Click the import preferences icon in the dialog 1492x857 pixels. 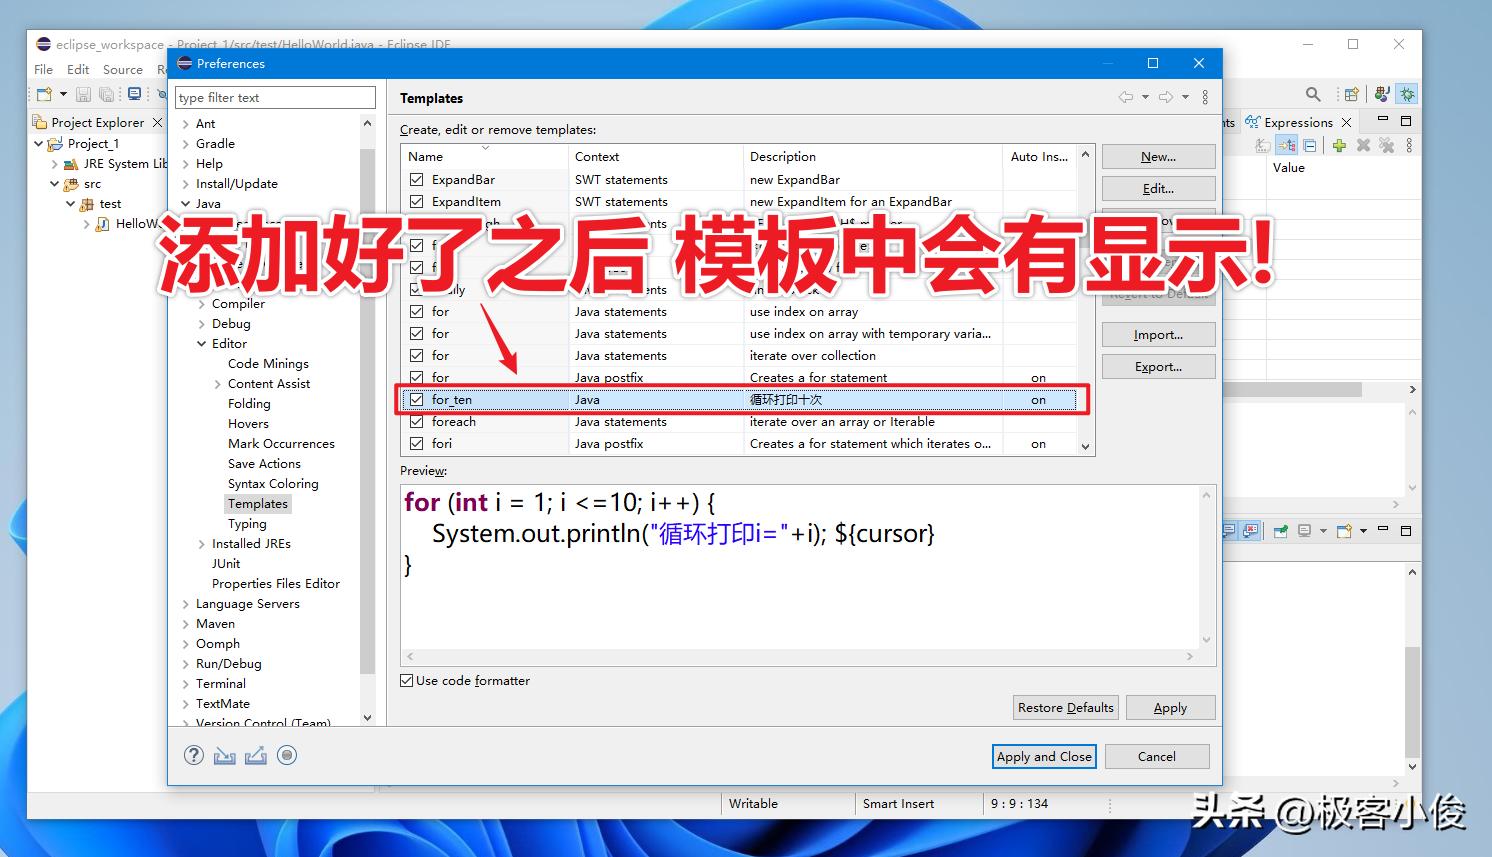click(x=225, y=755)
